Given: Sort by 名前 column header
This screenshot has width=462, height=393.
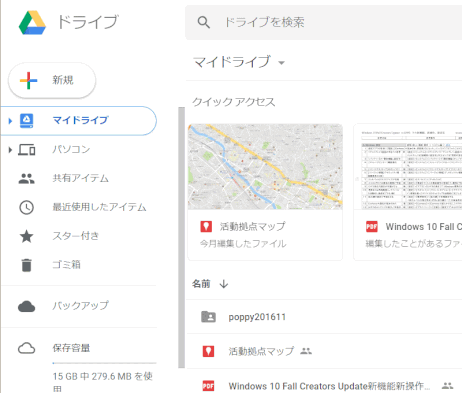Looking at the screenshot, I should 201,284.
